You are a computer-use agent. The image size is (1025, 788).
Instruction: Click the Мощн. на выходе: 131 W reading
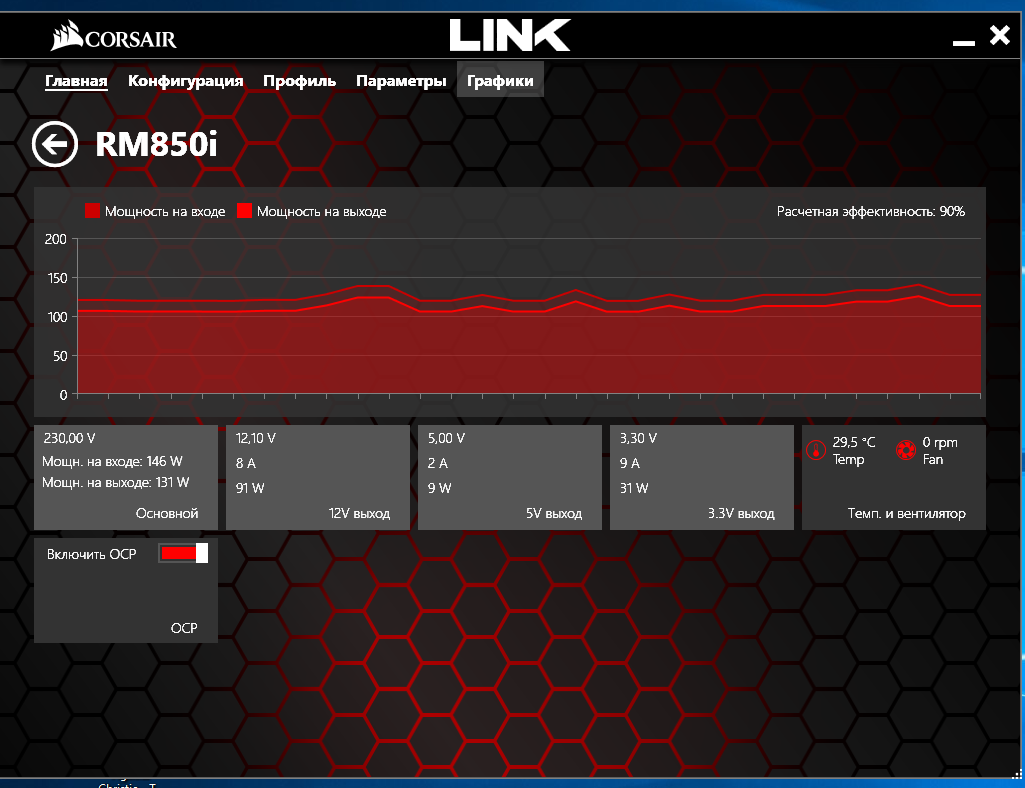coord(116,482)
